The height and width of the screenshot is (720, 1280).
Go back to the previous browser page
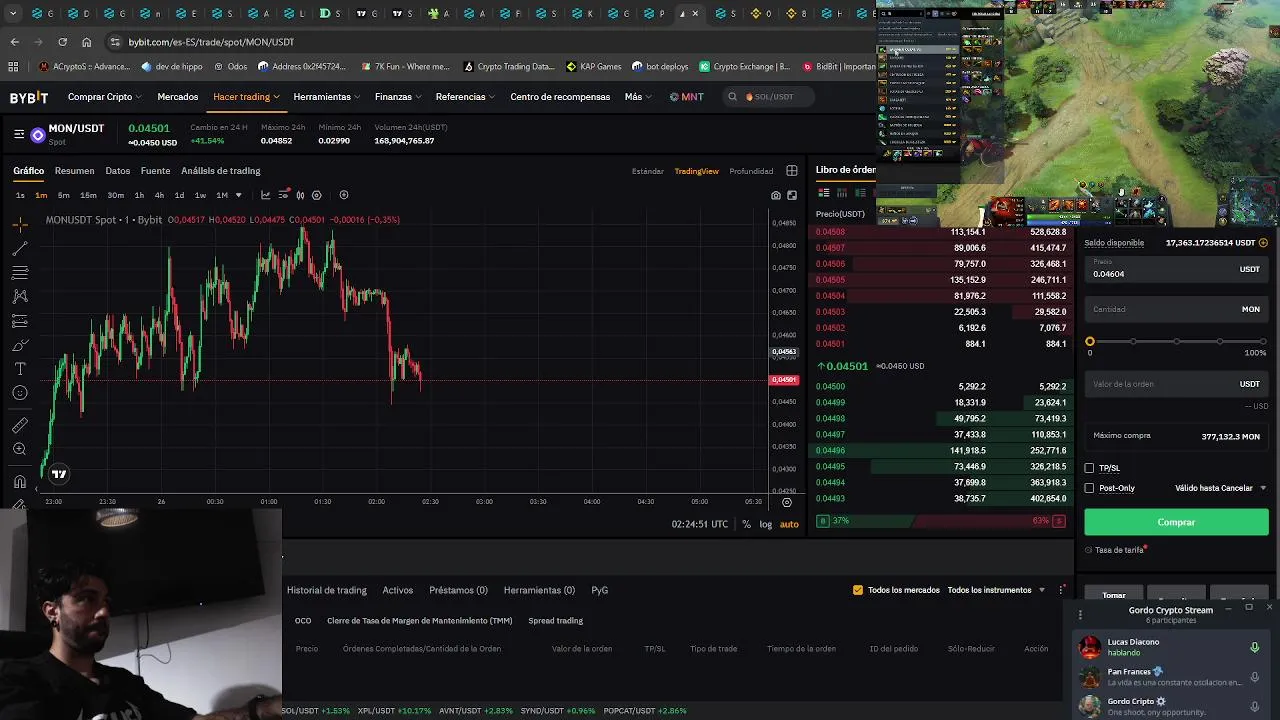coord(14,42)
